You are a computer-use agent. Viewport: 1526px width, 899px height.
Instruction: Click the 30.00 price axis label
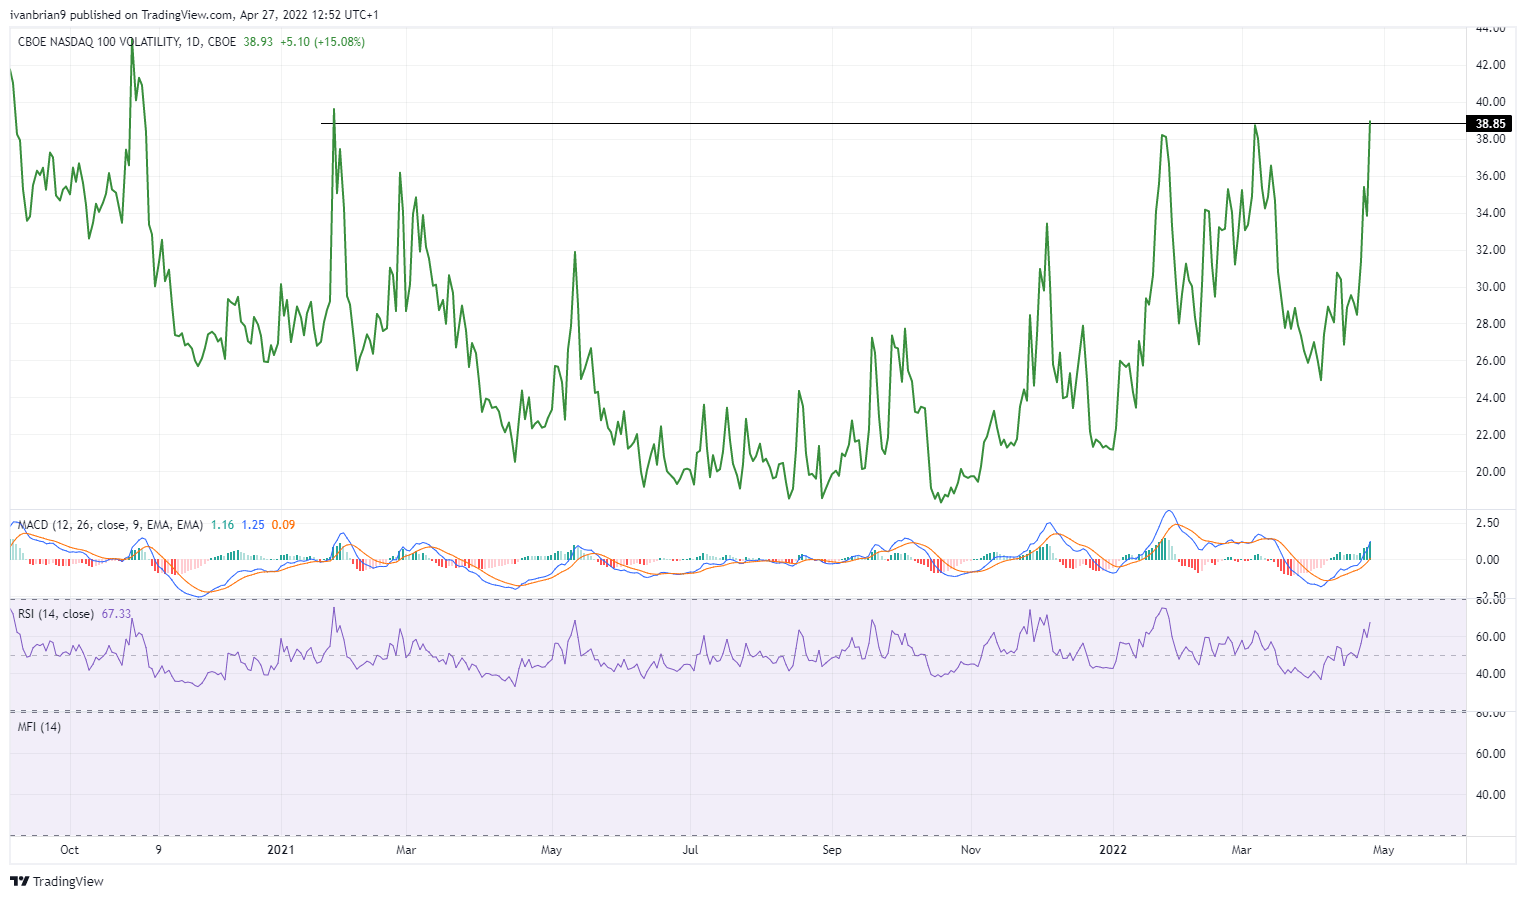pos(1490,287)
